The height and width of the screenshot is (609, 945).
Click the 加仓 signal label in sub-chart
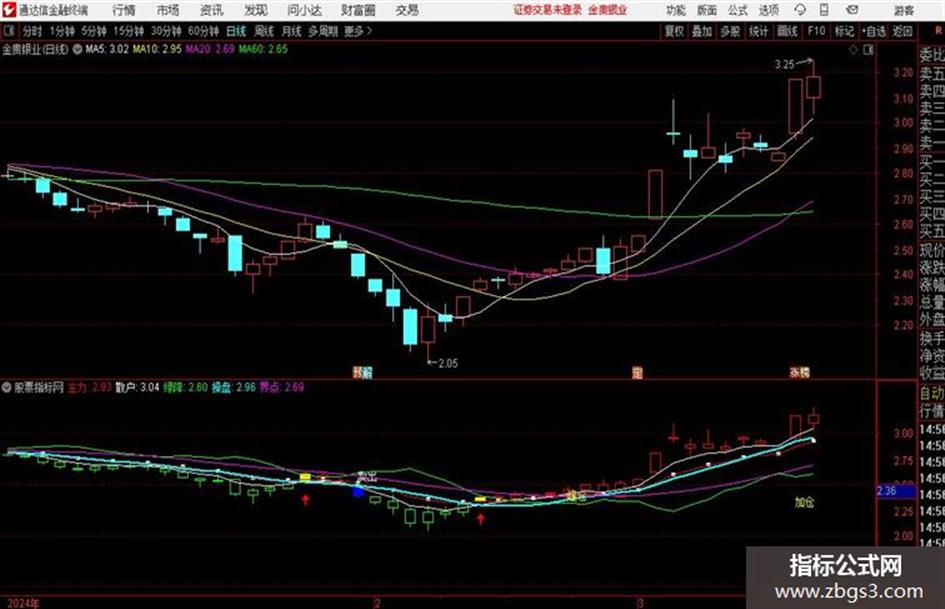click(x=804, y=502)
